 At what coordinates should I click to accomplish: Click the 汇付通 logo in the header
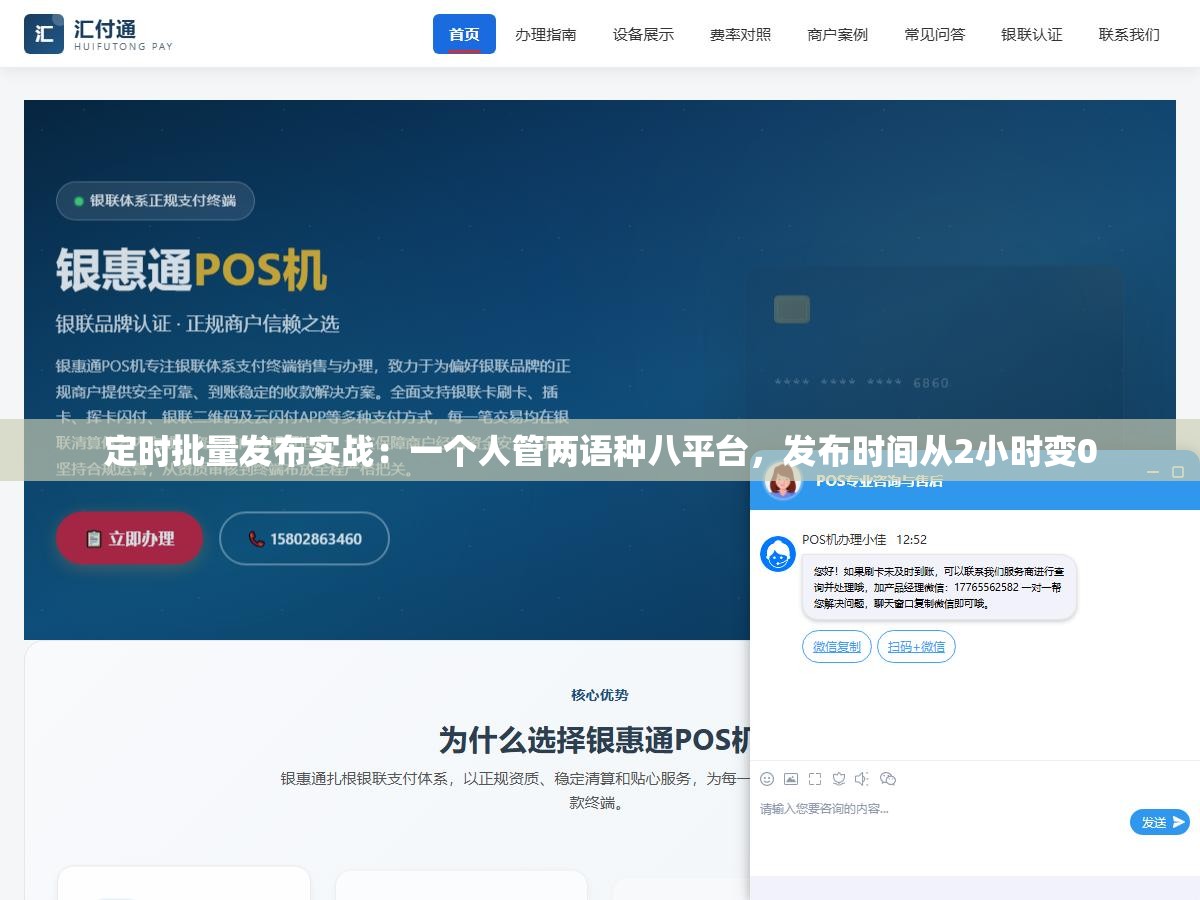tap(98, 34)
